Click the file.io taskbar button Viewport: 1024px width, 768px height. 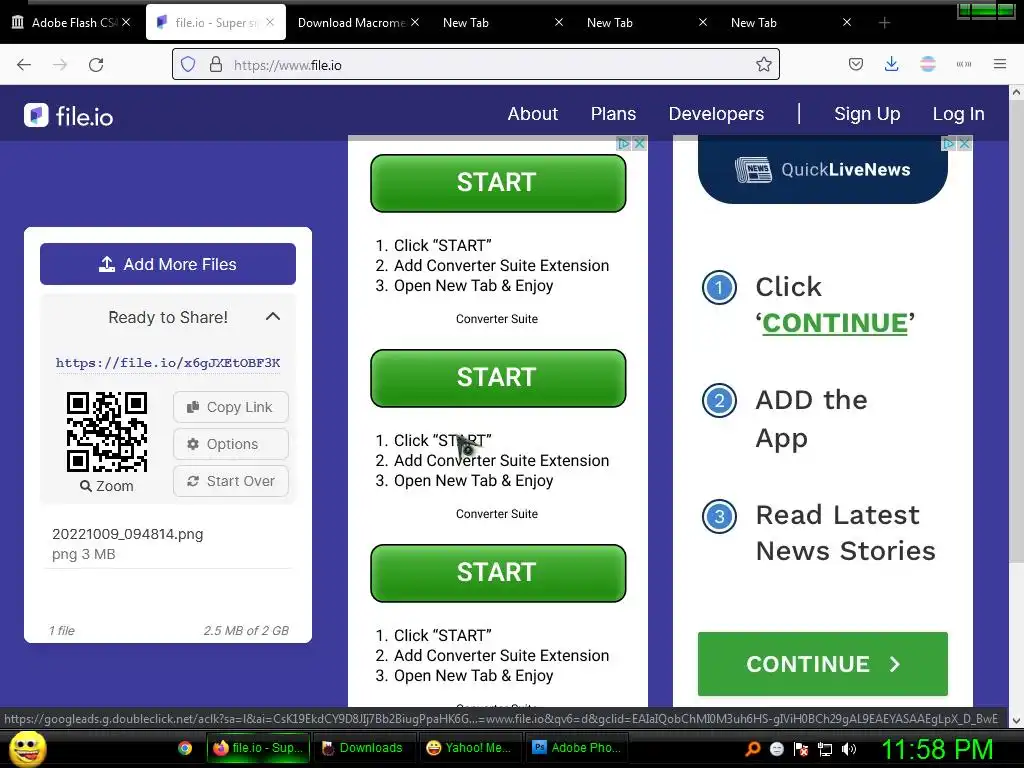pos(258,748)
